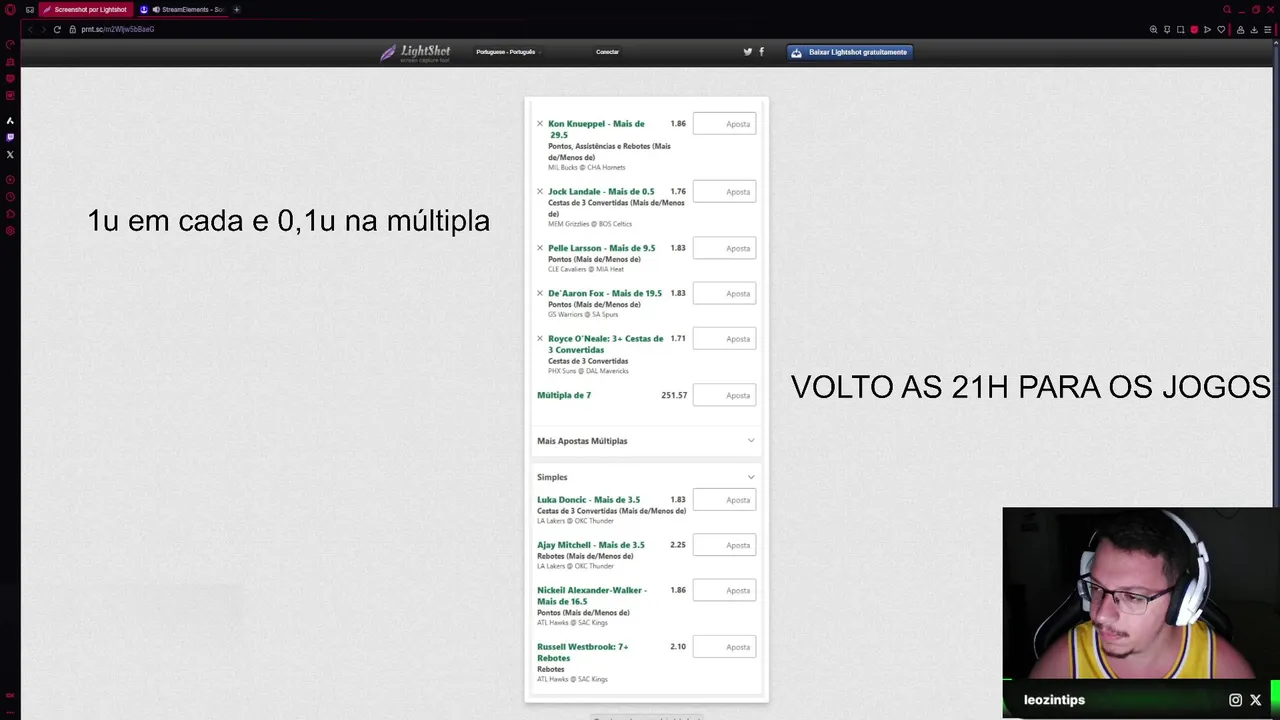The height and width of the screenshot is (720, 1280).
Task: Open browser downloads icon
Action: pyautogui.click(x=1254, y=29)
